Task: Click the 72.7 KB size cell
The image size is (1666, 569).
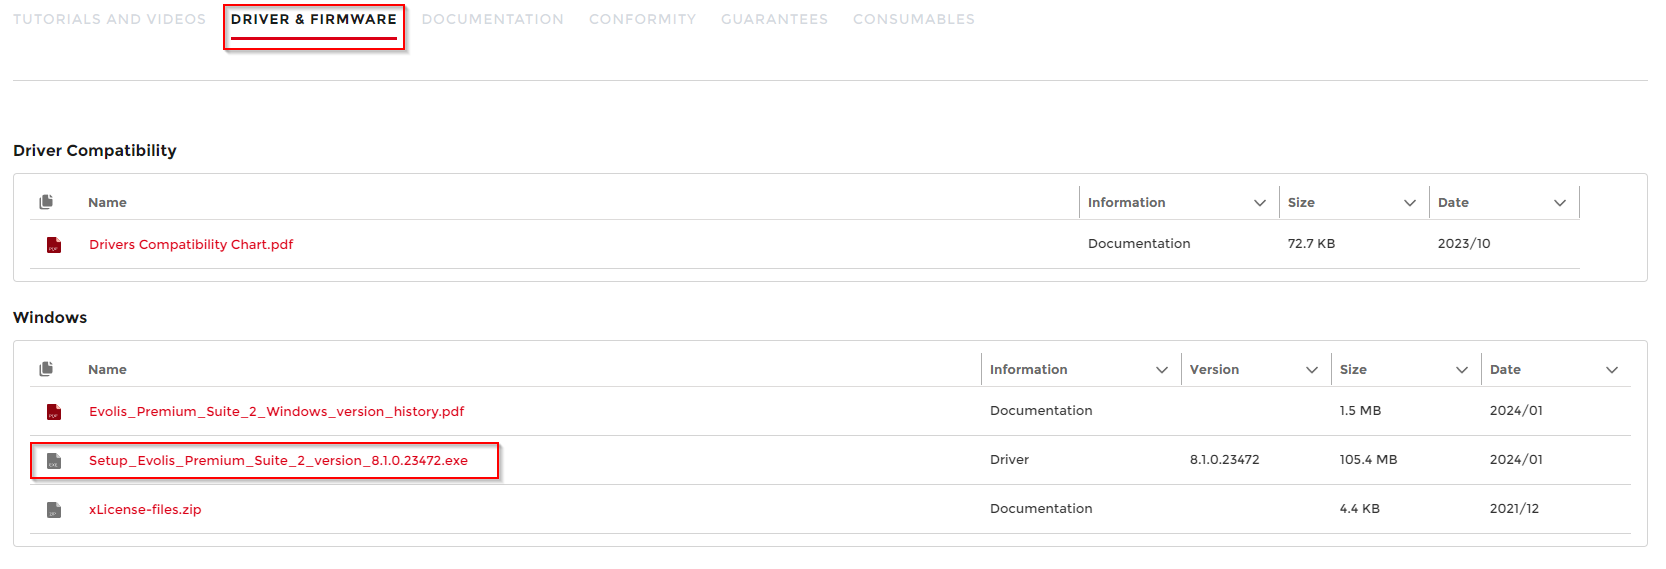Action: 1311,244
